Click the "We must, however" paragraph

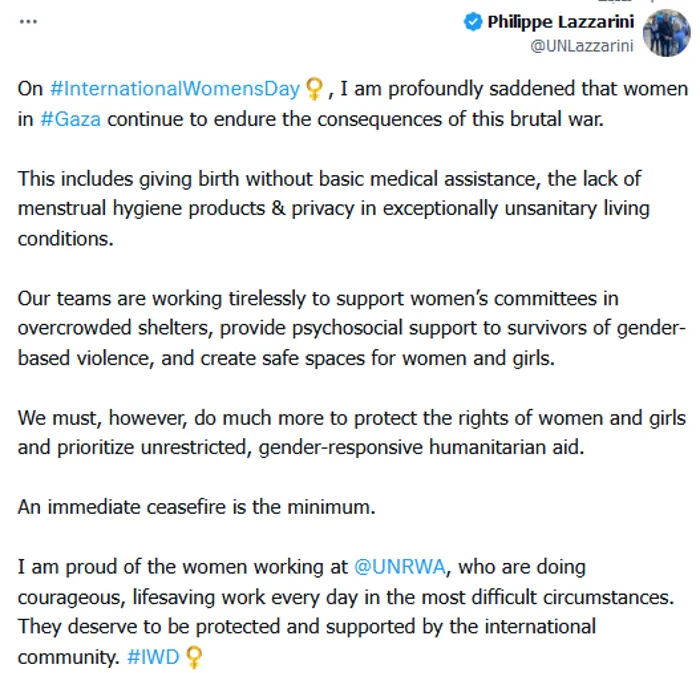(351, 433)
